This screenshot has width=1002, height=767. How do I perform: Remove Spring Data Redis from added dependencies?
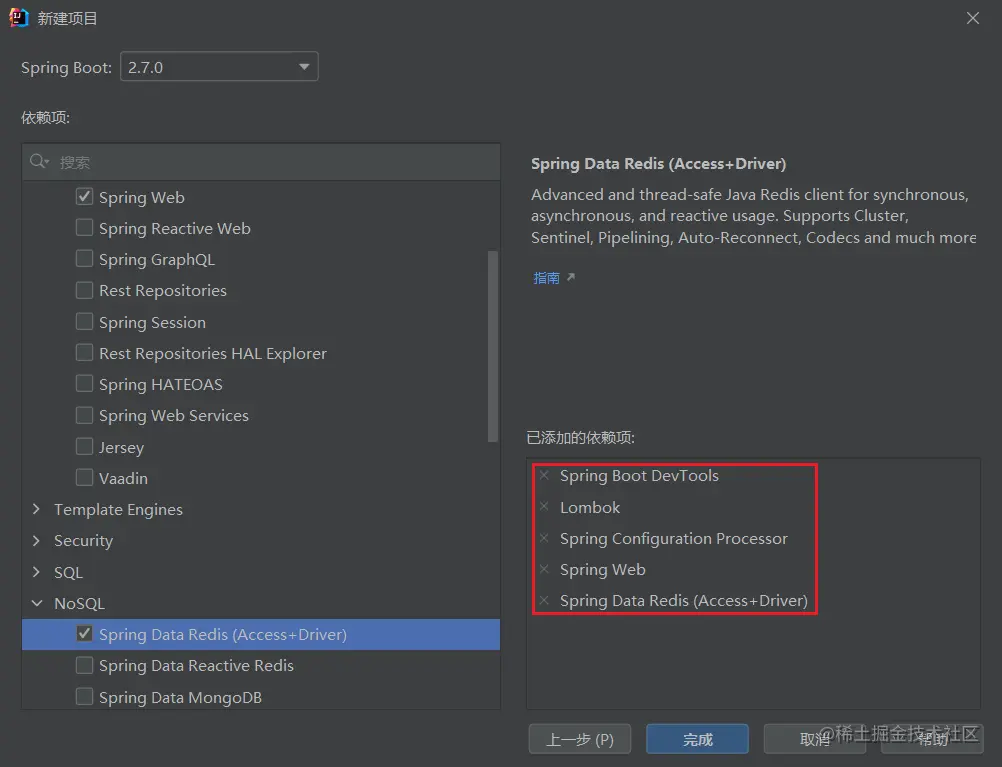pyautogui.click(x=544, y=600)
